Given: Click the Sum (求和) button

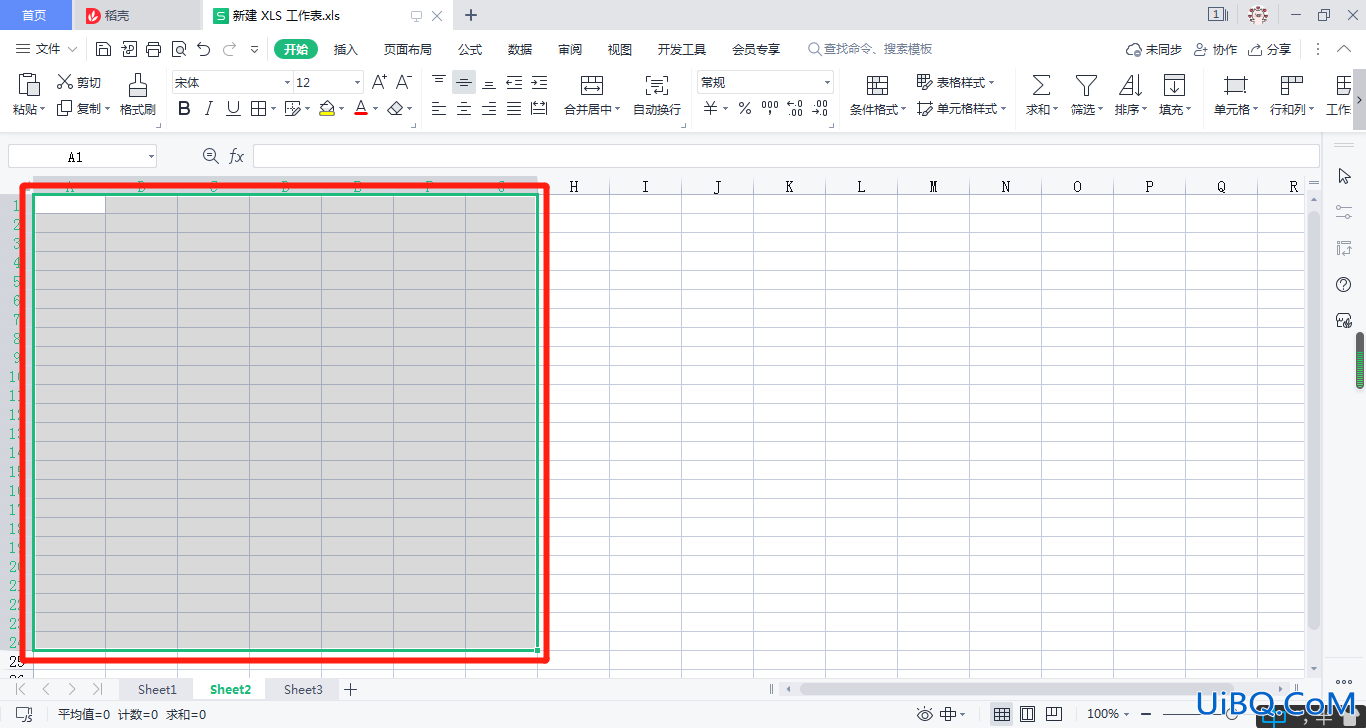Looking at the screenshot, I should [x=1041, y=94].
